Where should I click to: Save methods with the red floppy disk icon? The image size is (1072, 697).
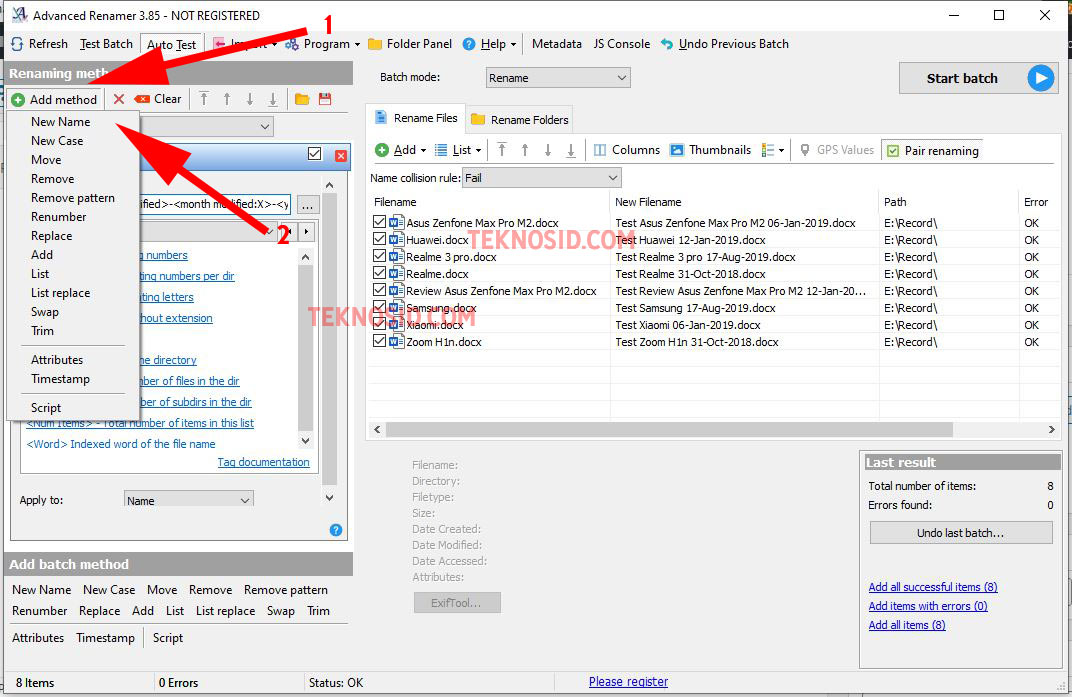pos(325,99)
